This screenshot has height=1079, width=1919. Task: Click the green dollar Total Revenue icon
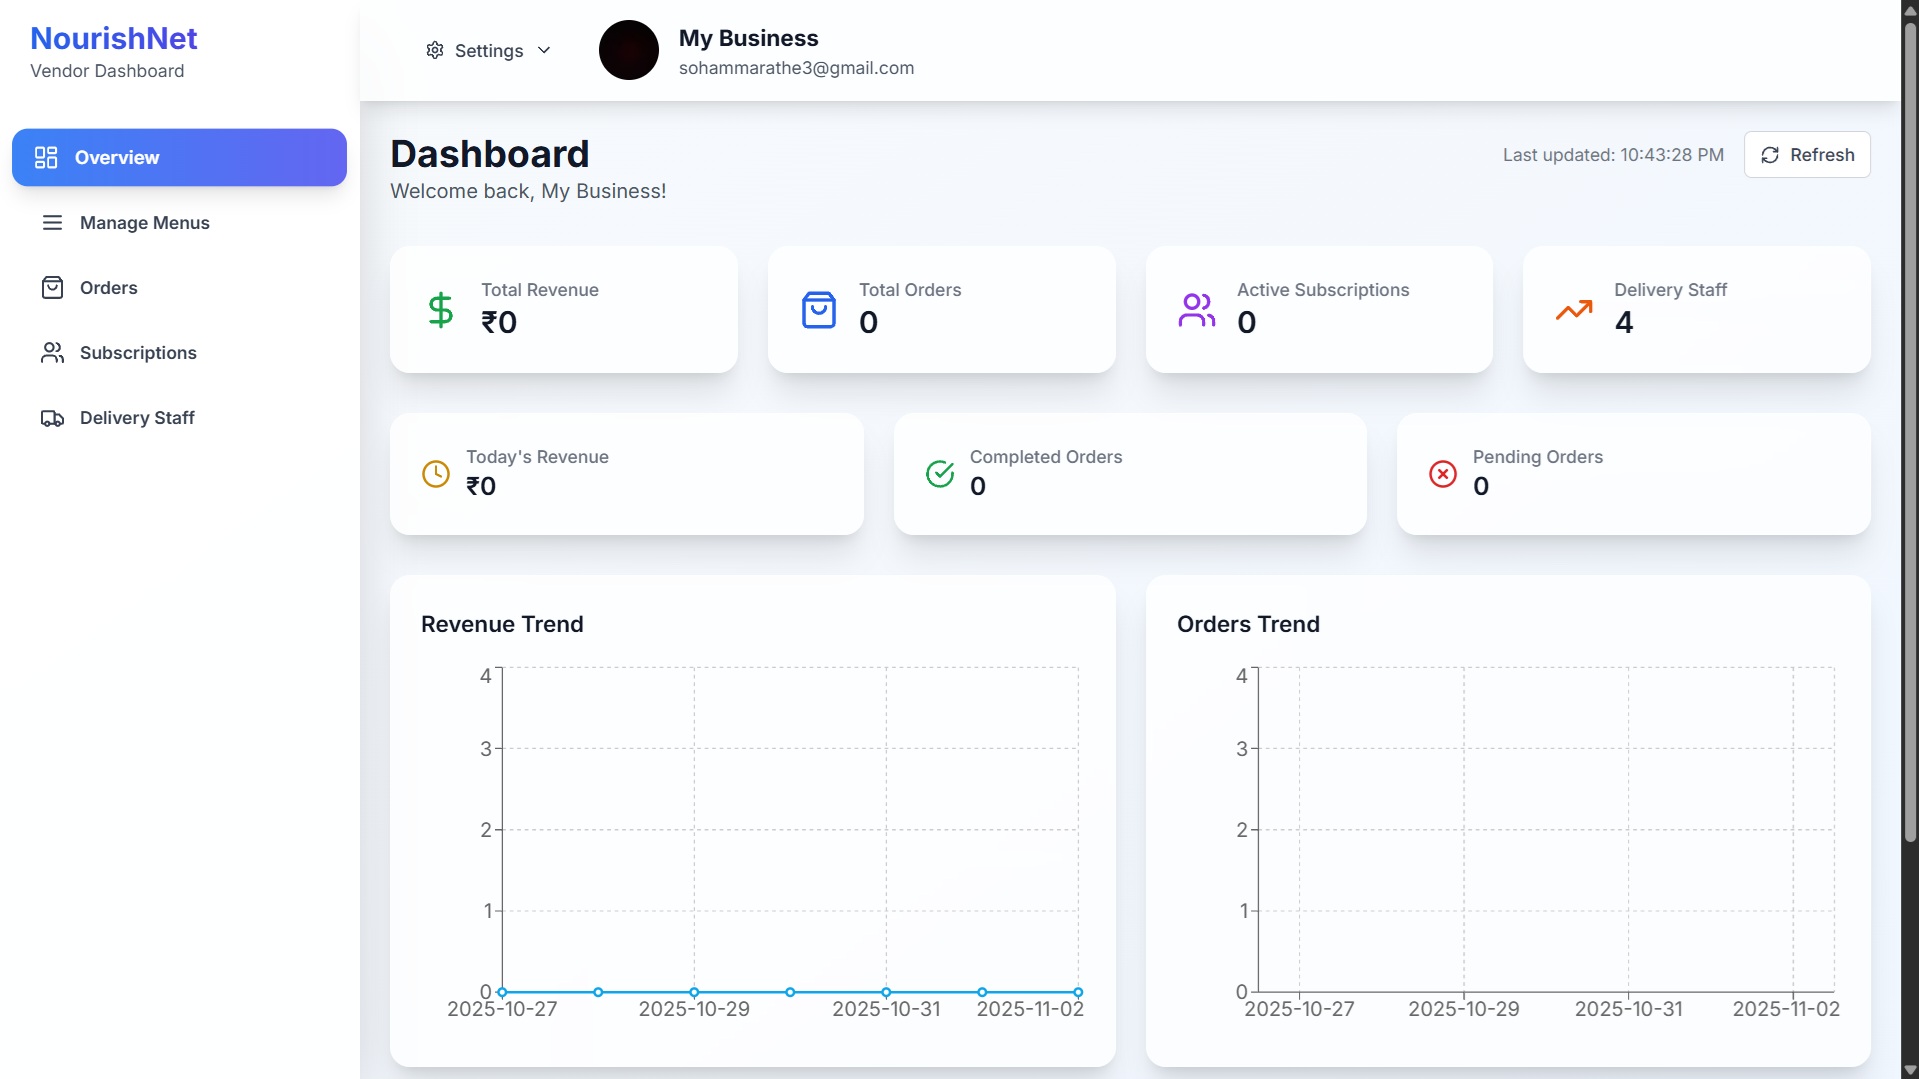441,310
